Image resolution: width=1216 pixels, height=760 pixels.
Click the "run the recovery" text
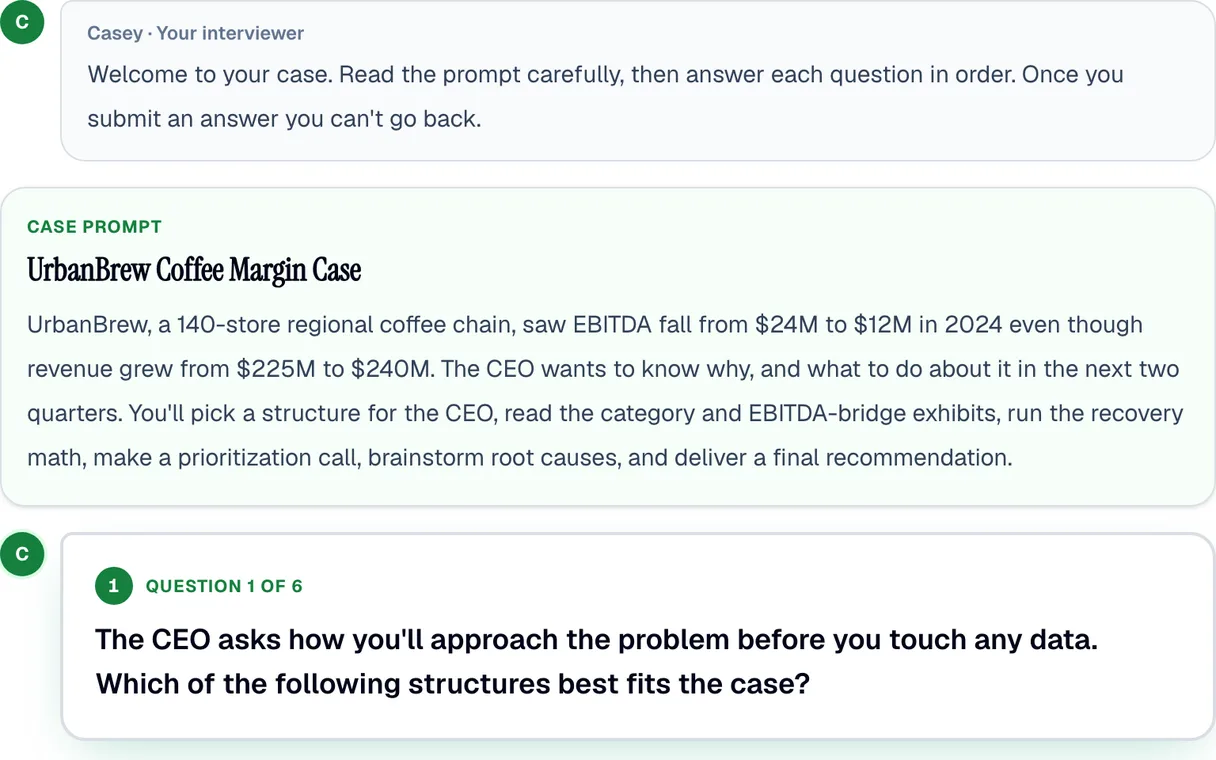(x=1097, y=413)
